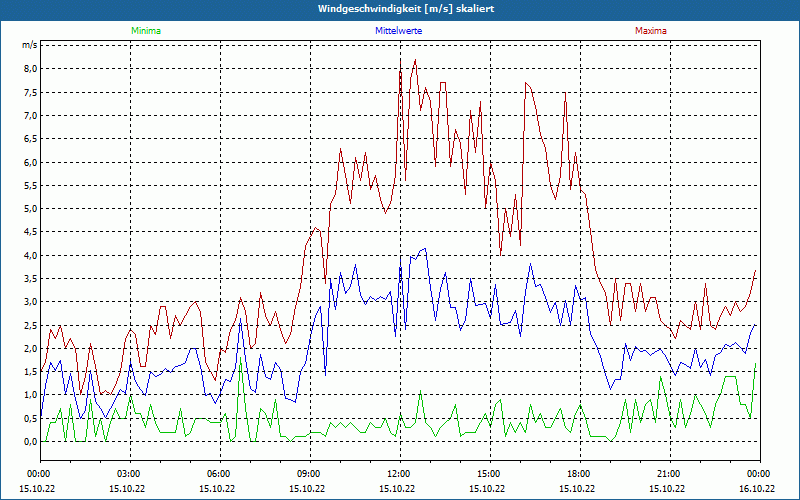Click the 15:00 time axis label

(x=489, y=474)
